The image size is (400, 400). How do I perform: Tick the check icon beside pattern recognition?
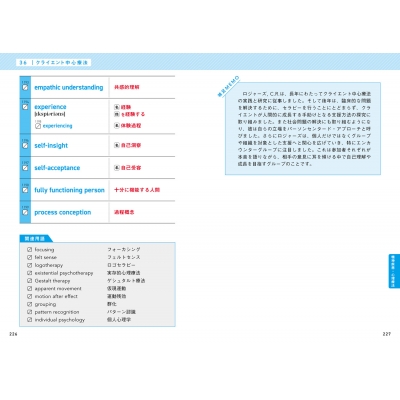coord(30,312)
